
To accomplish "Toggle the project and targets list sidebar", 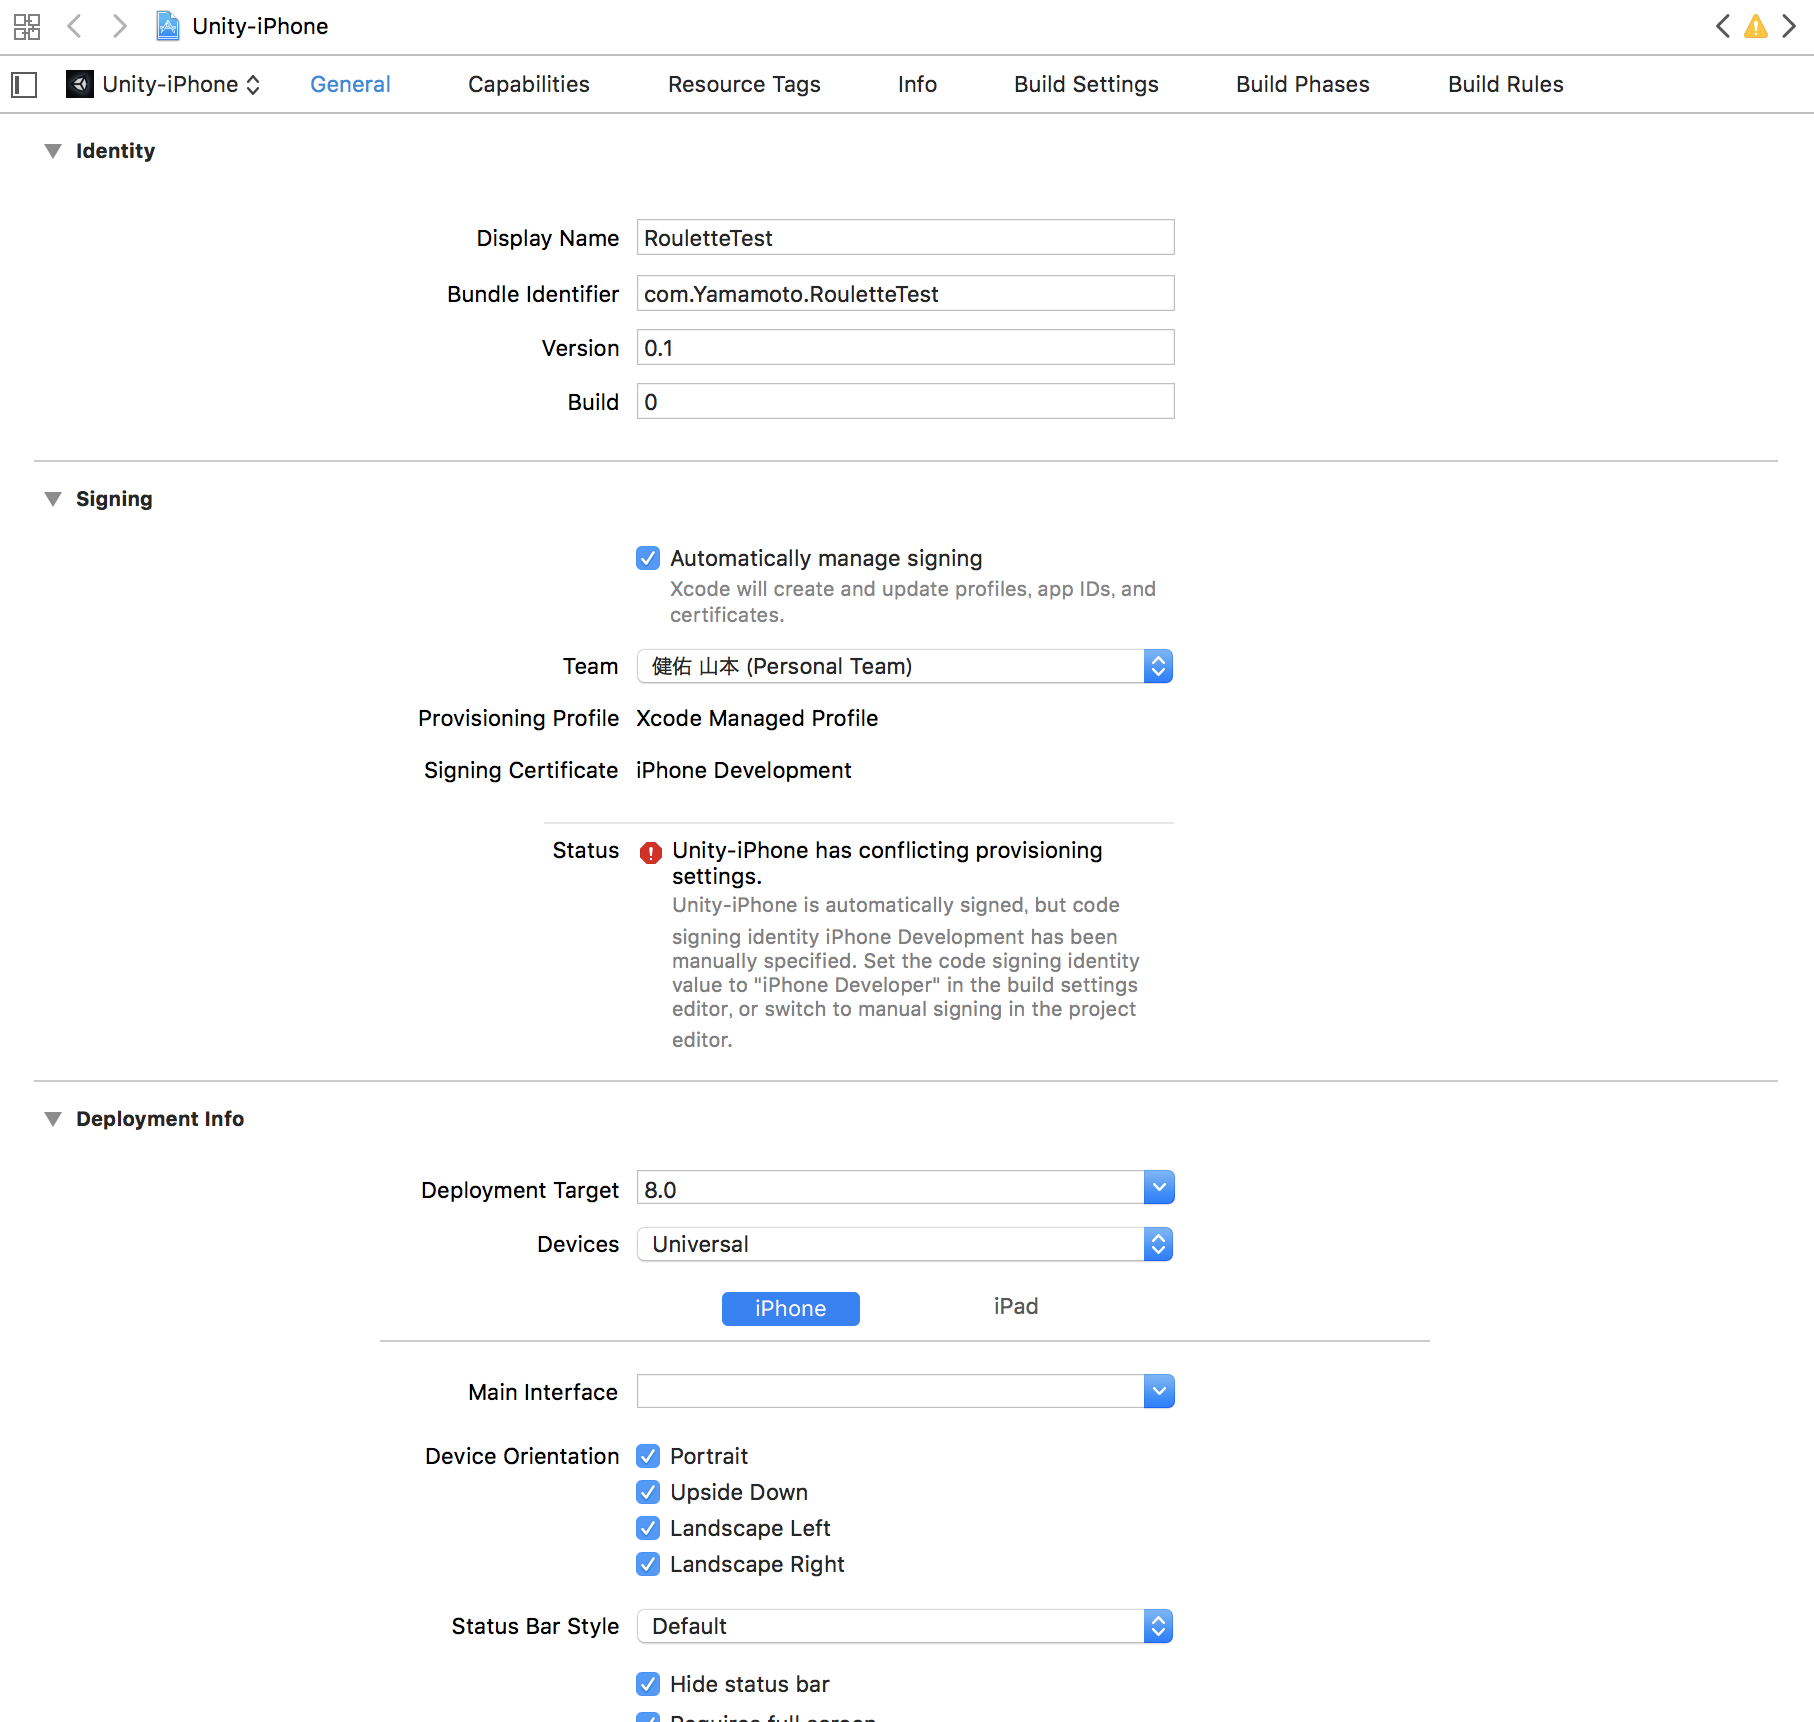I will tap(24, 85).
